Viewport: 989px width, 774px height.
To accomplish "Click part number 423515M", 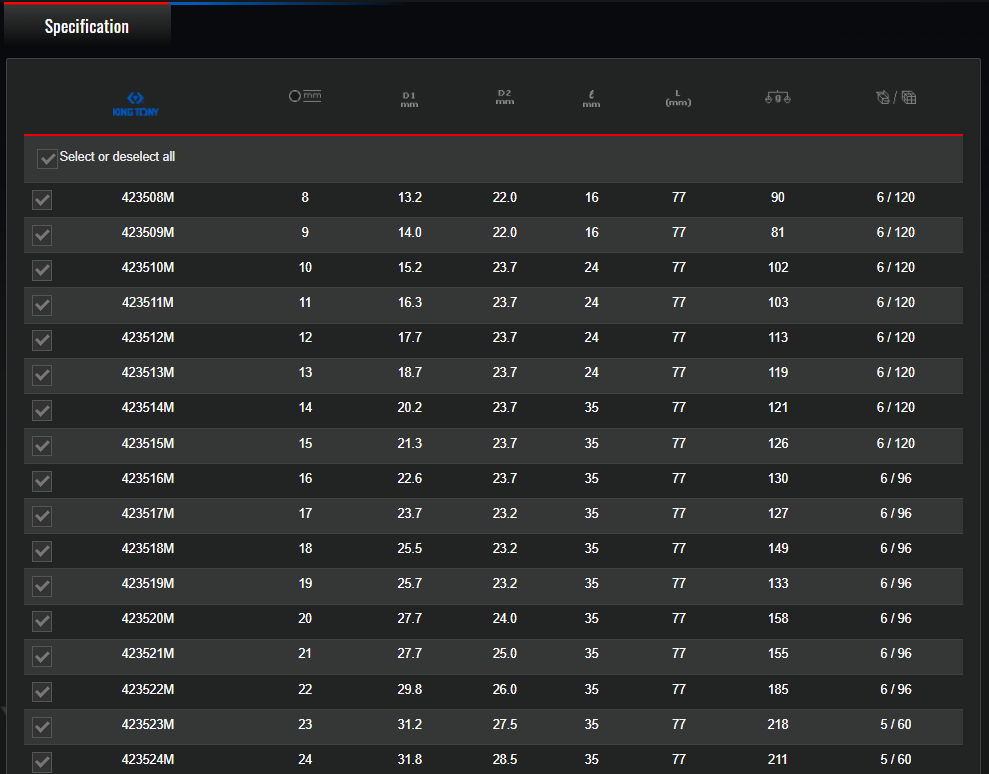I will coord(148,443).
